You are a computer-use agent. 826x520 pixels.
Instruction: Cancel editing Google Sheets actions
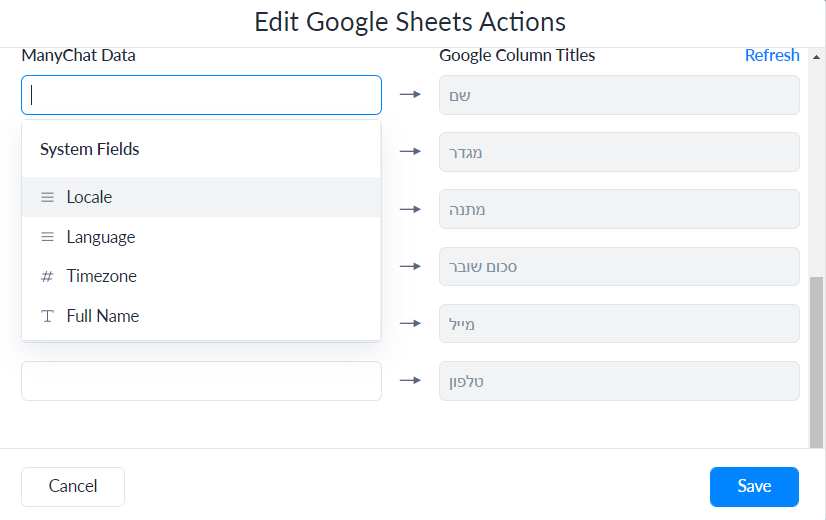pos(73,487)
